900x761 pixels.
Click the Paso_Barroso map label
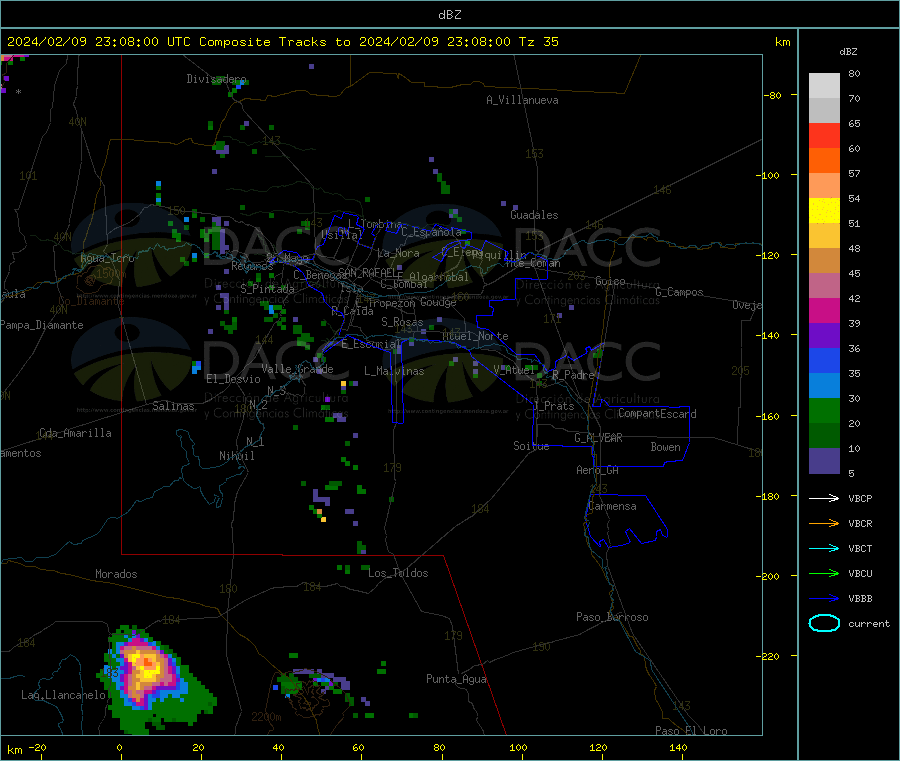click(x=612, y=617)
